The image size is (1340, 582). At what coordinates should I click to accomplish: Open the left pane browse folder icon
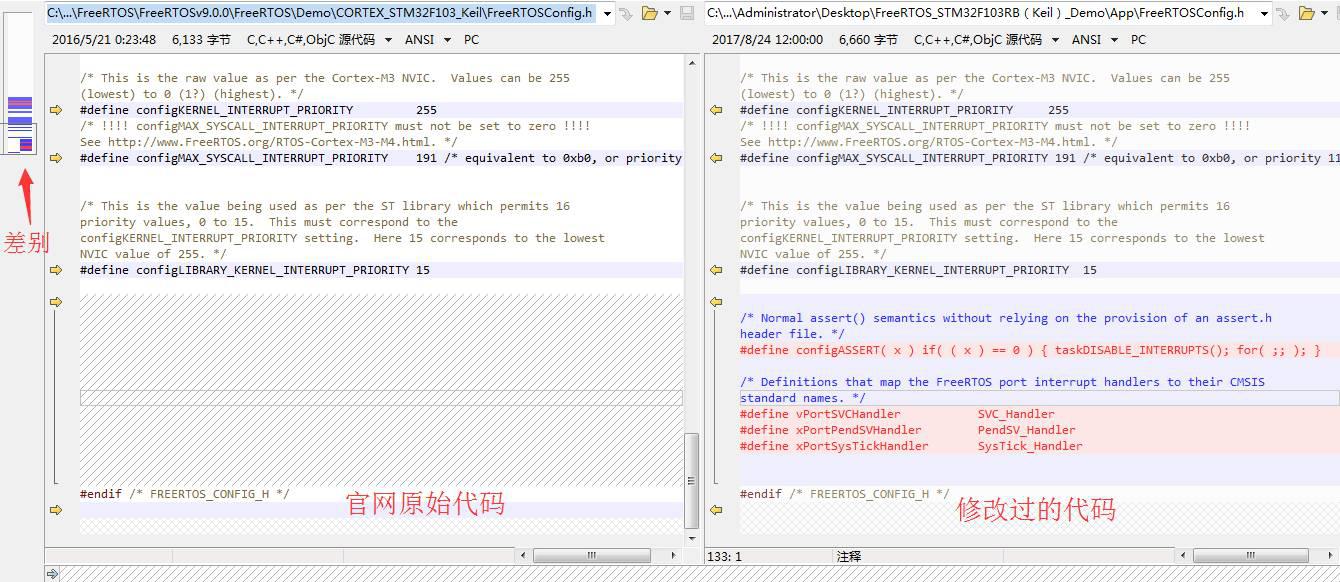click(x=650, y=13)
